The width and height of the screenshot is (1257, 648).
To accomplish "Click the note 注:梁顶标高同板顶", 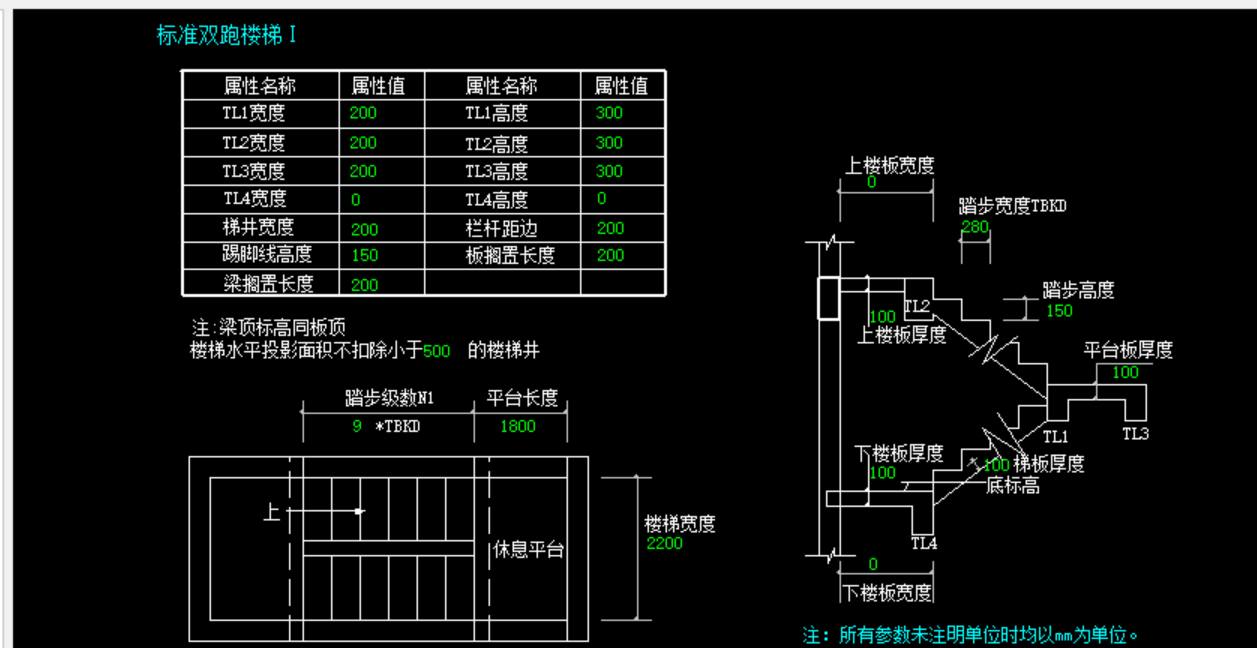I will [269, 327].
